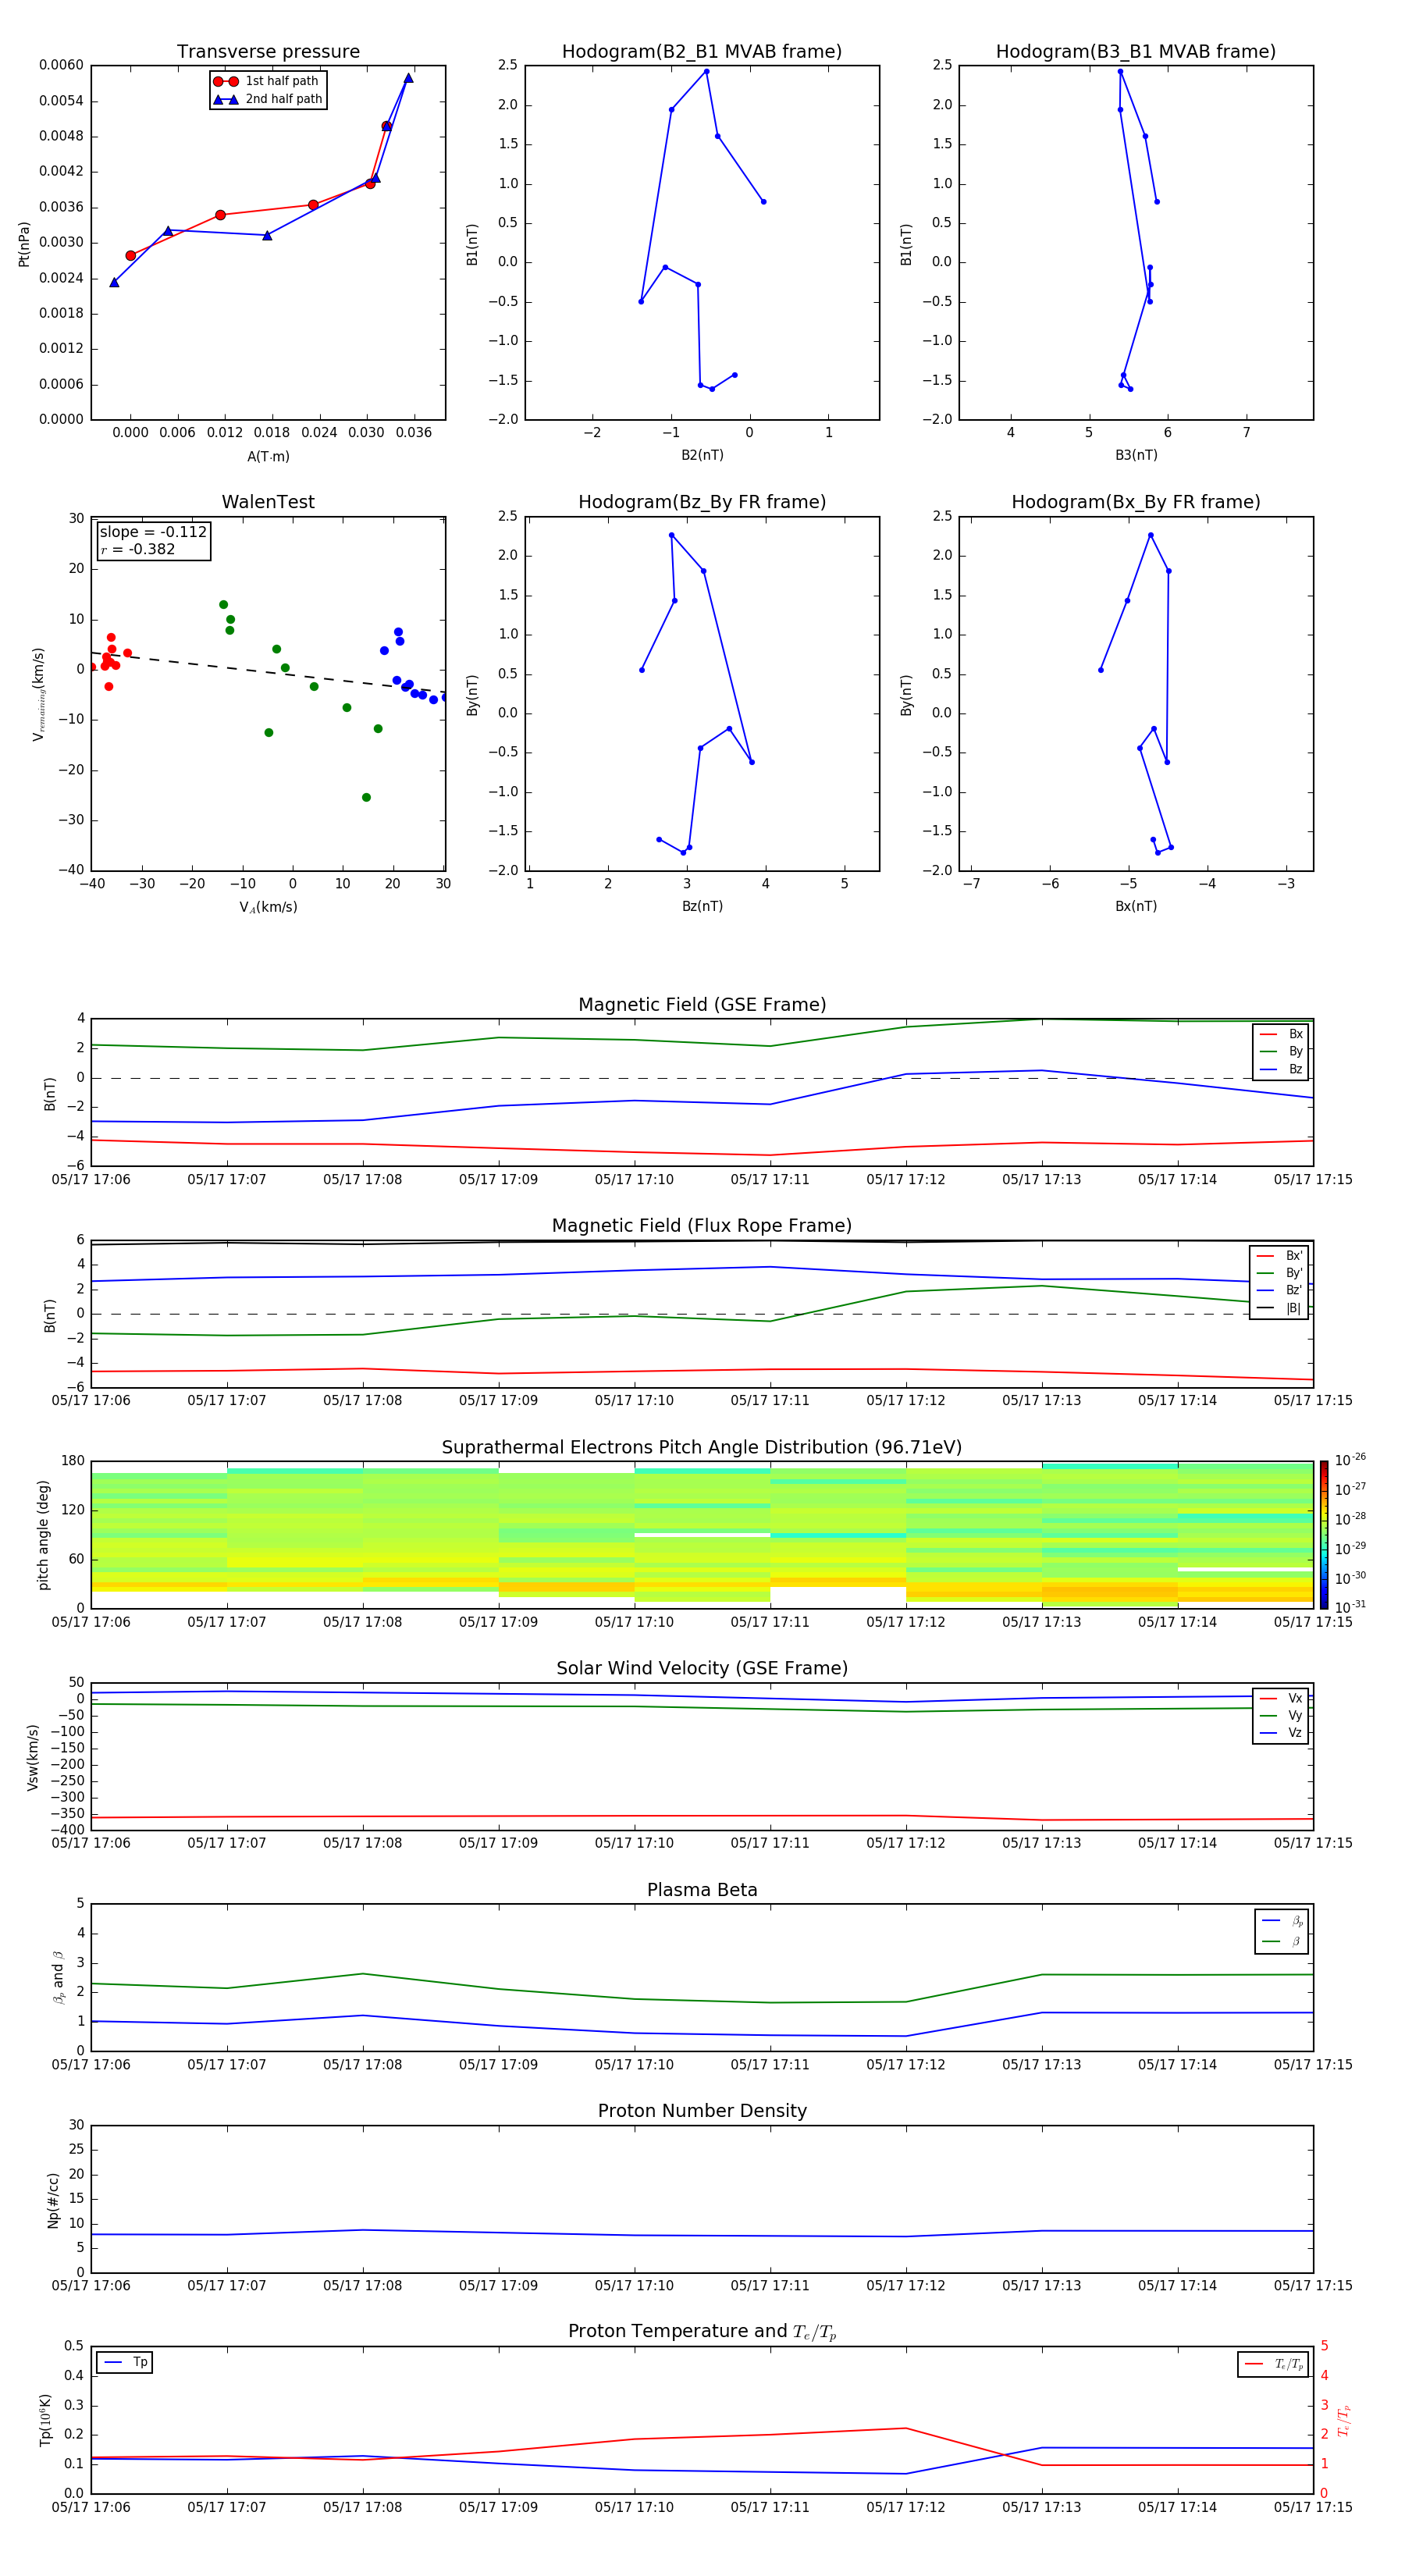Click the 'Pt(nPa)' y-axis label
Image resolution: width=1405 pixels, height=2576 pixels.
click(x=24, y=243)
